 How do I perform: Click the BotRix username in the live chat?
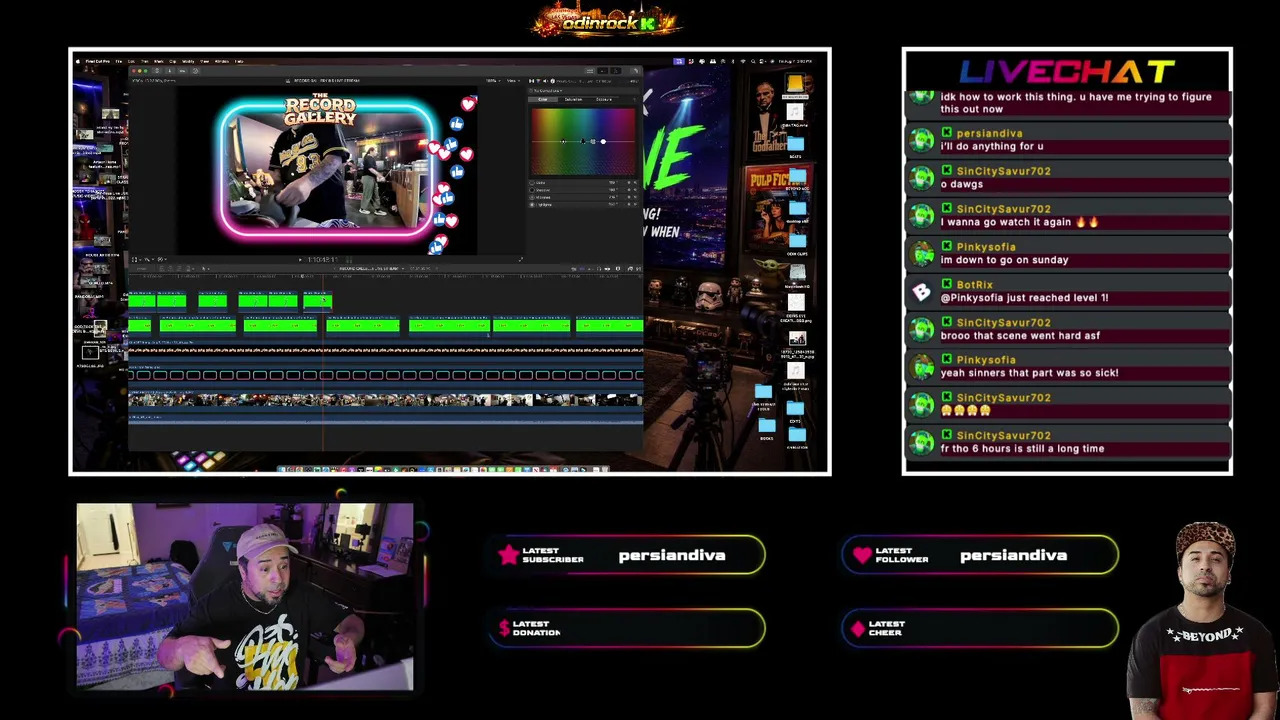[975, 284]
